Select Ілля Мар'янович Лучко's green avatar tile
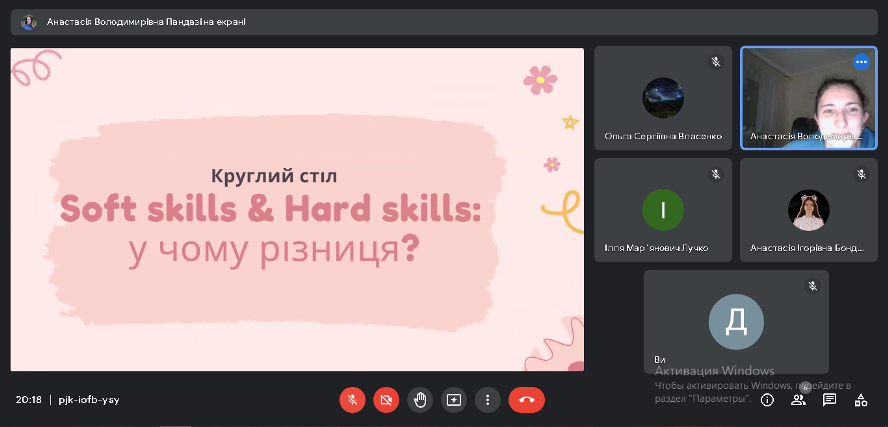 [x=663, y=209]
